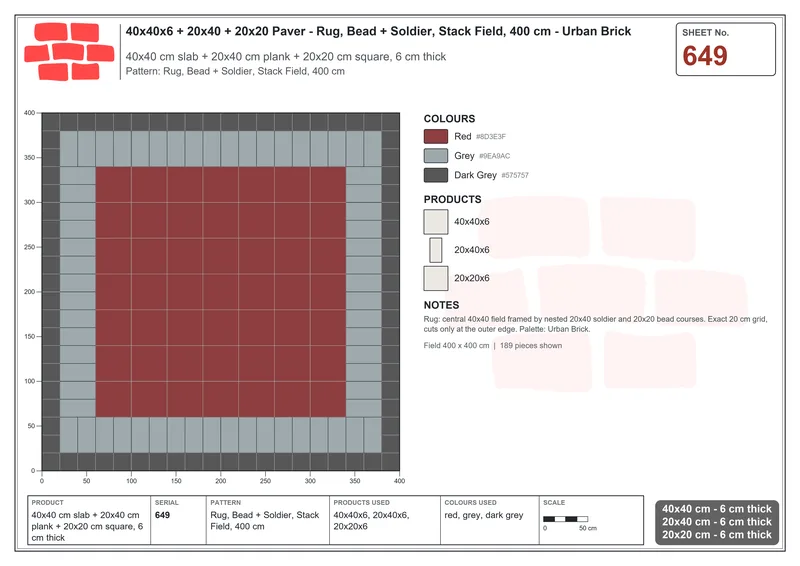Select the Red colour swatch
This screenshot has height=566, width=800.
(436, 136)
